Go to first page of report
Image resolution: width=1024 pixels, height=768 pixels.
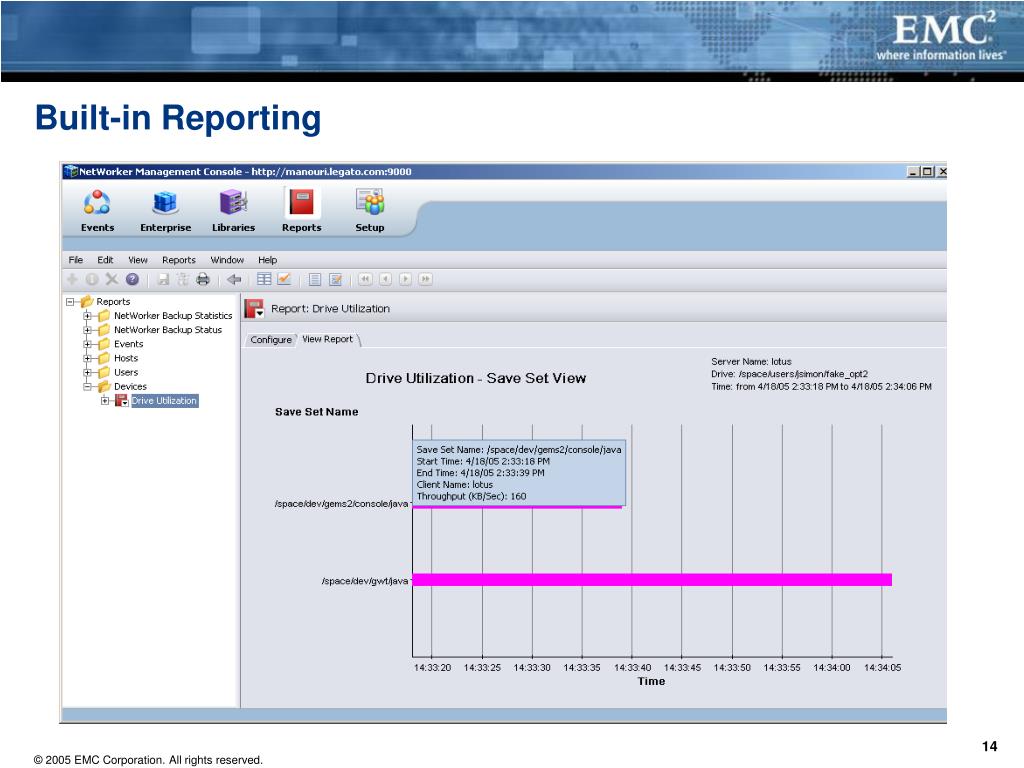365,280
